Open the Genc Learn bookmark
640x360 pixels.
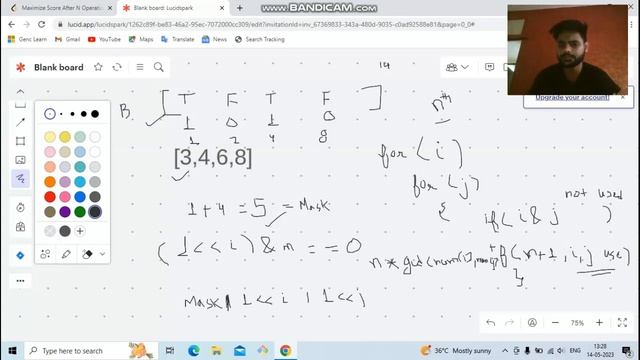[27, 39]
